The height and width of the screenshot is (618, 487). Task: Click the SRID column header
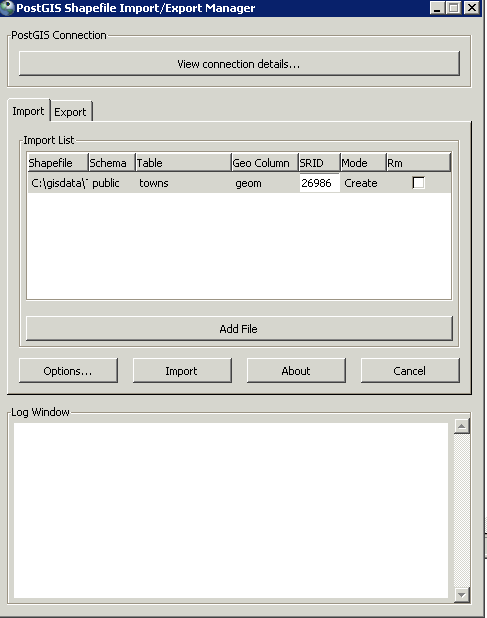319,162
